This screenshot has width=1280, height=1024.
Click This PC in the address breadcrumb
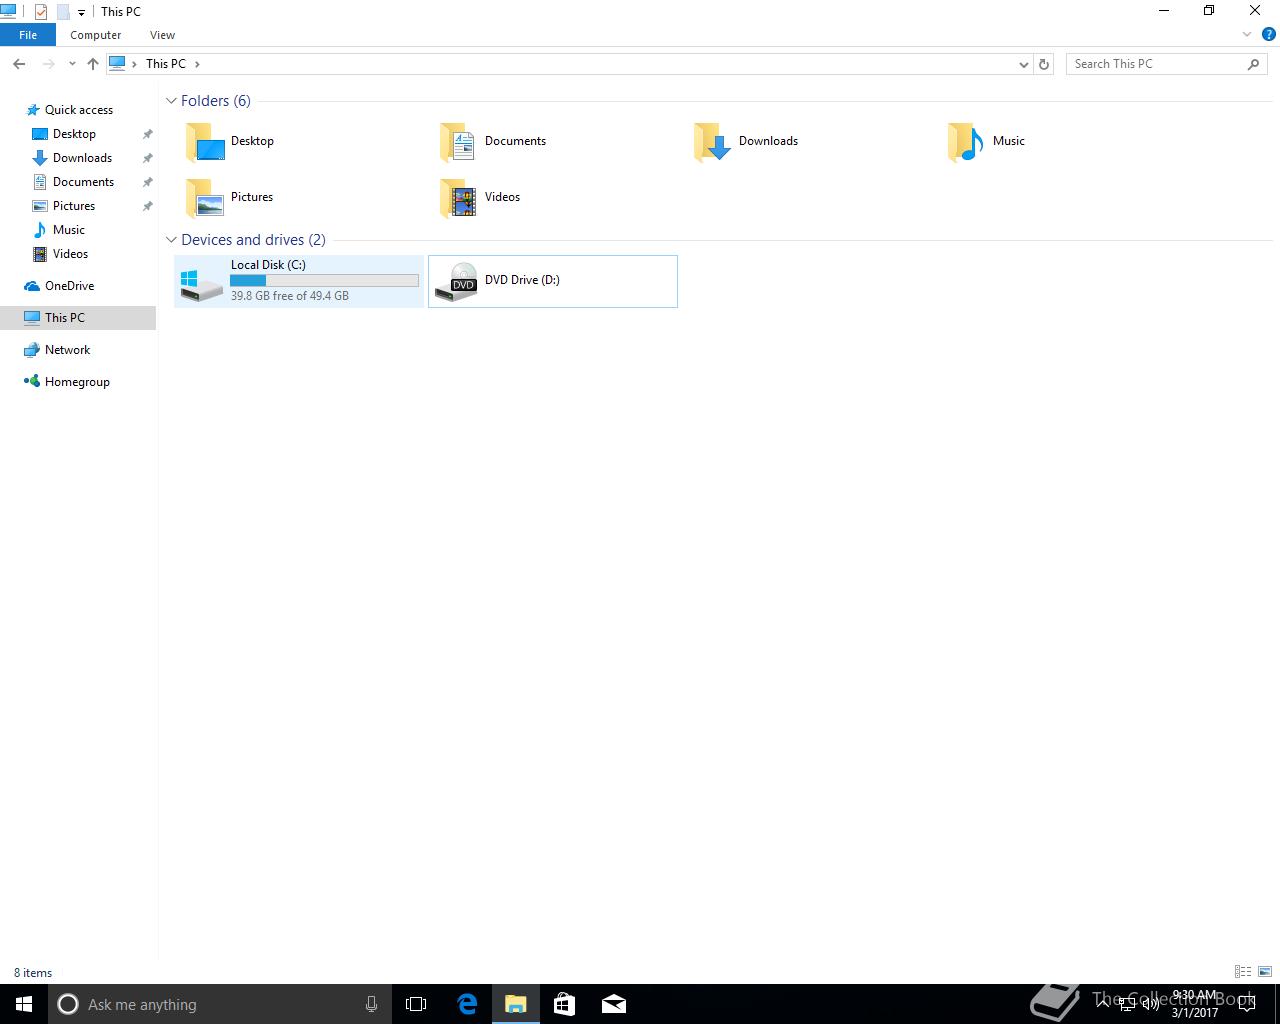tap(166, 64)
